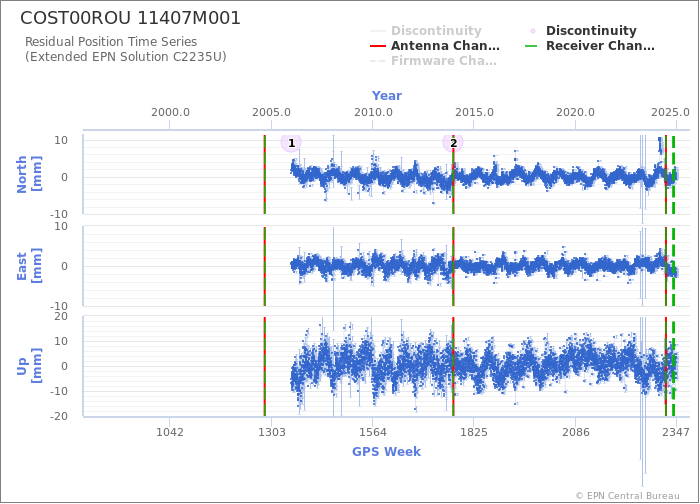
Task: Click the 2000.0 year tick label
Action: click(170, 112)
